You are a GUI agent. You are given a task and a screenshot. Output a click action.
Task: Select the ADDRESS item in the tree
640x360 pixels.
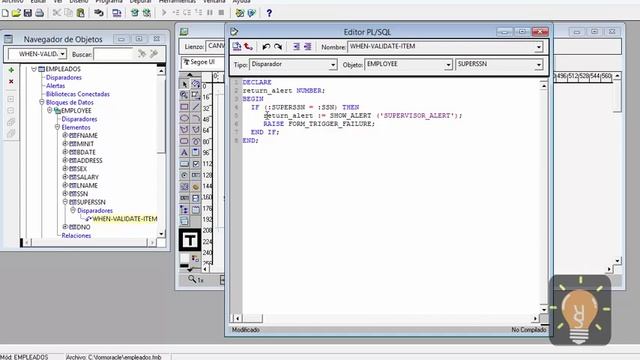click(x=89, y=160)
